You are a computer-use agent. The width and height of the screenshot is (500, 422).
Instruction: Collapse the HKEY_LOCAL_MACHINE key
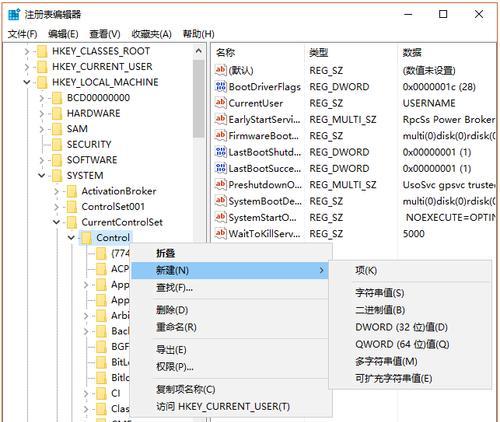tap(27, 82)
